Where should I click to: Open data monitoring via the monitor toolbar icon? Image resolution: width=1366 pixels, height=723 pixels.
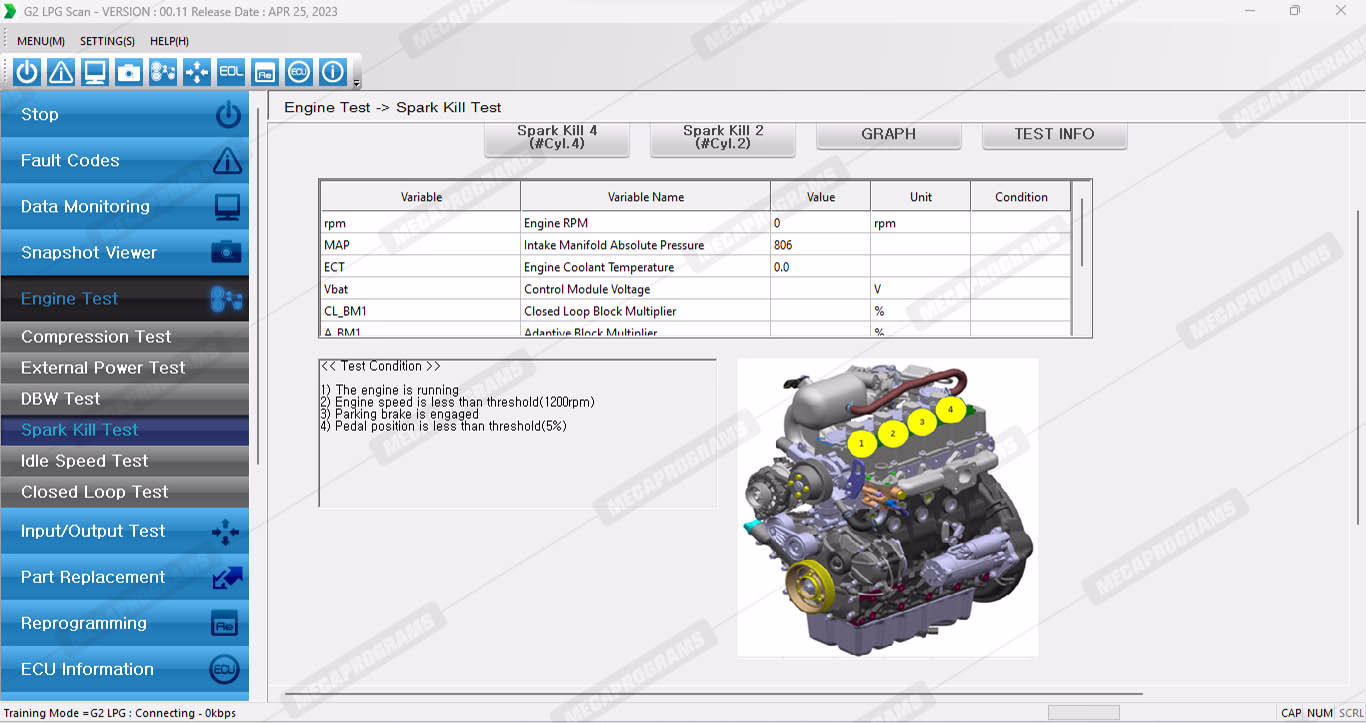click(95, 72)
